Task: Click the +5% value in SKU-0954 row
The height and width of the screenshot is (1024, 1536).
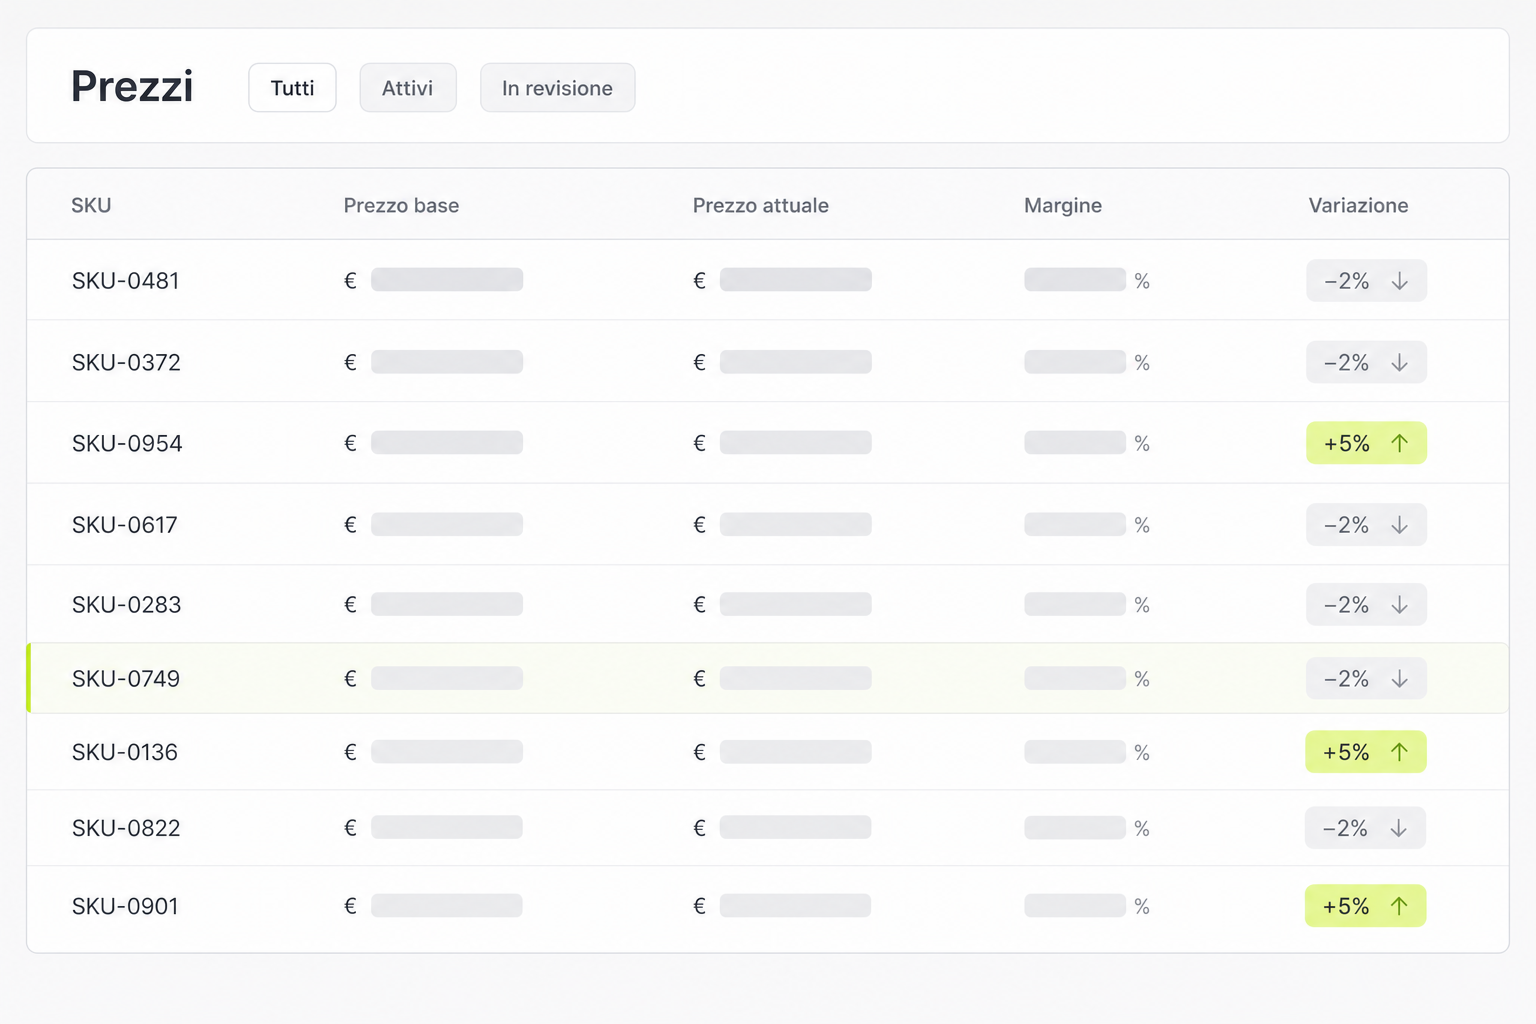Action: point(1346,443)
